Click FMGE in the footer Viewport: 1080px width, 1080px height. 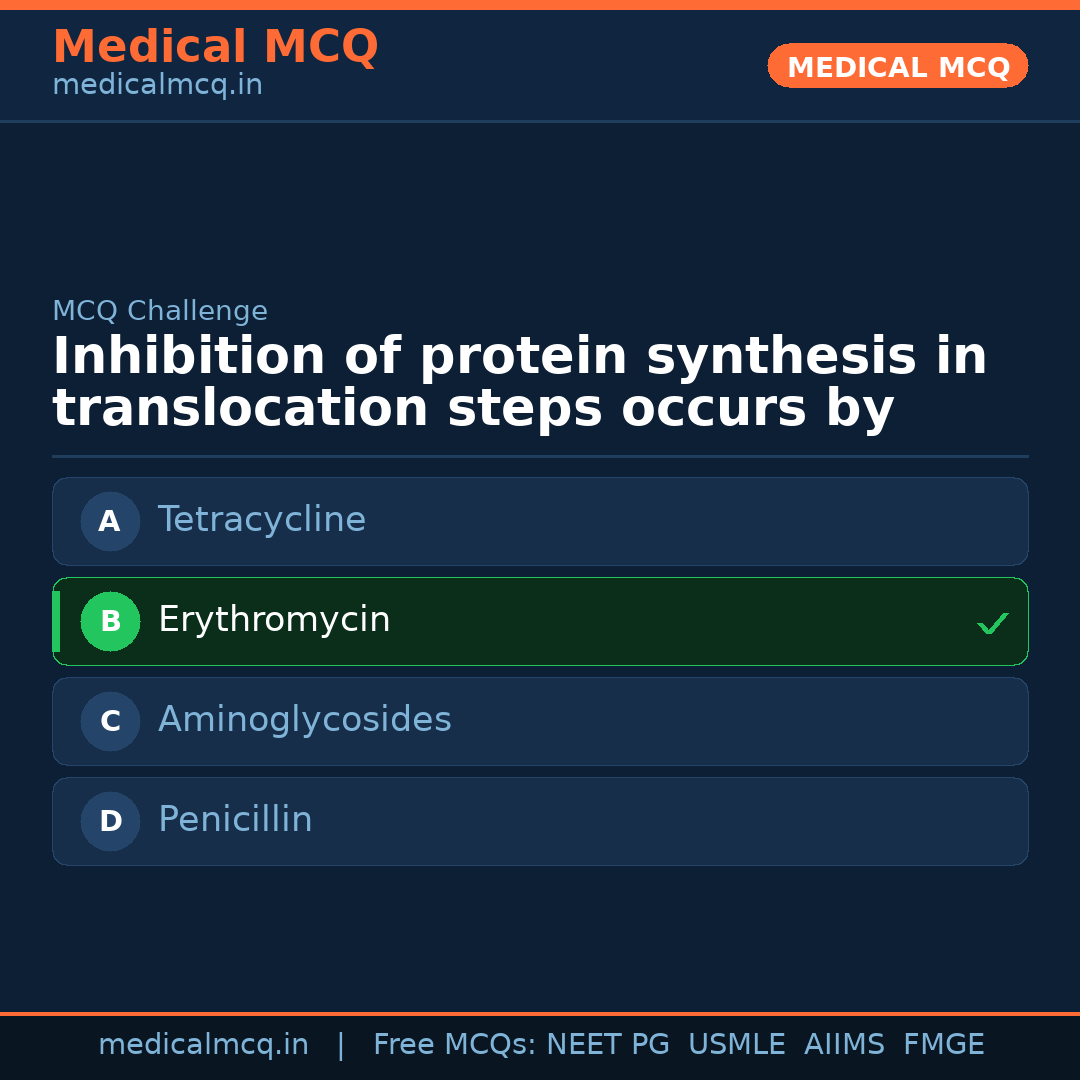[944, 1045]
